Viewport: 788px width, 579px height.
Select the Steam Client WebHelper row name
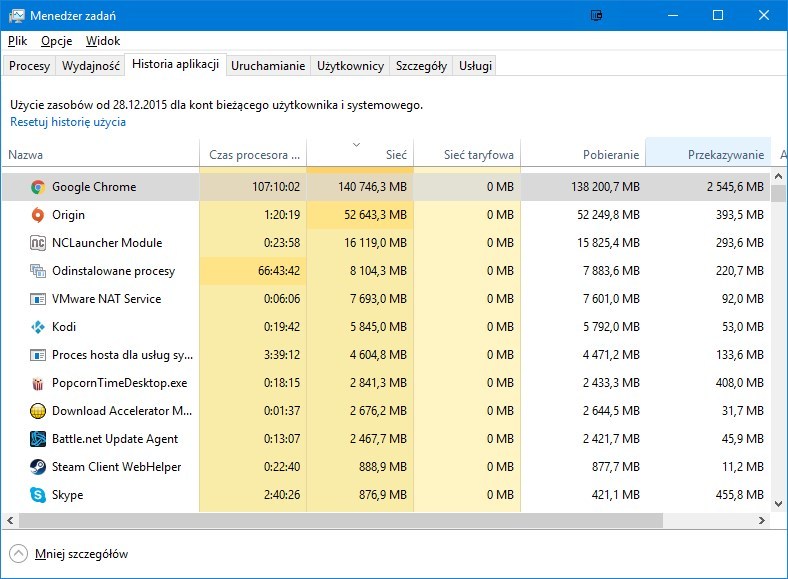(x=117, y=467)
